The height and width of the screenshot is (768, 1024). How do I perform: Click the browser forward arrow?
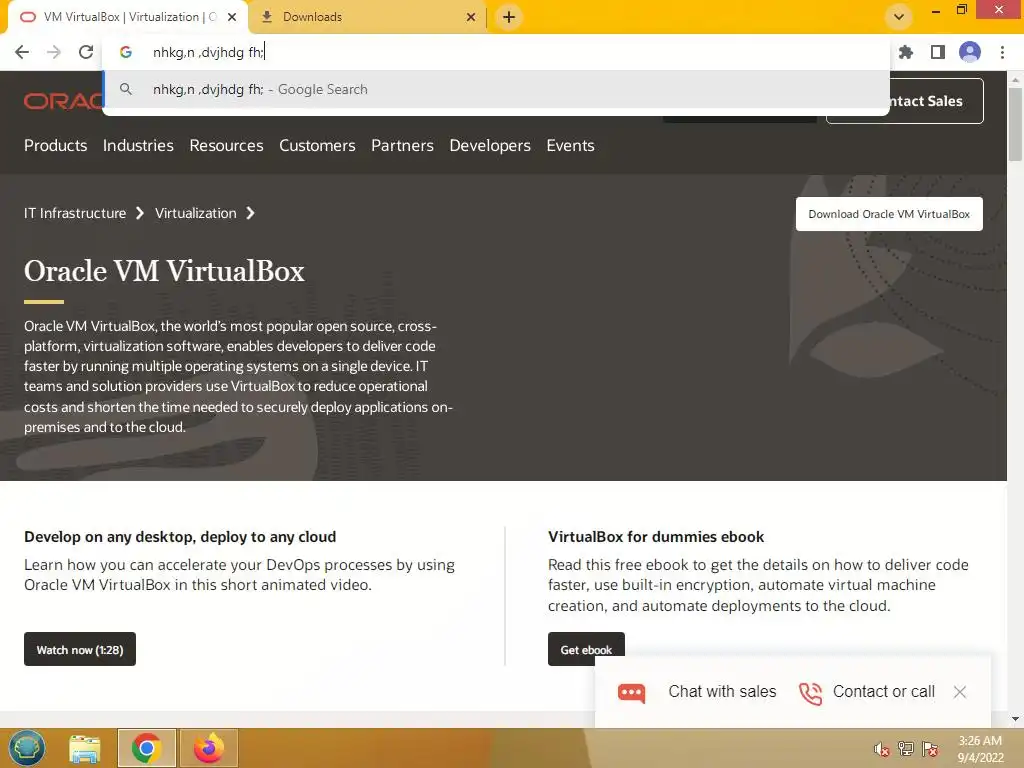[x=54, y=52]
